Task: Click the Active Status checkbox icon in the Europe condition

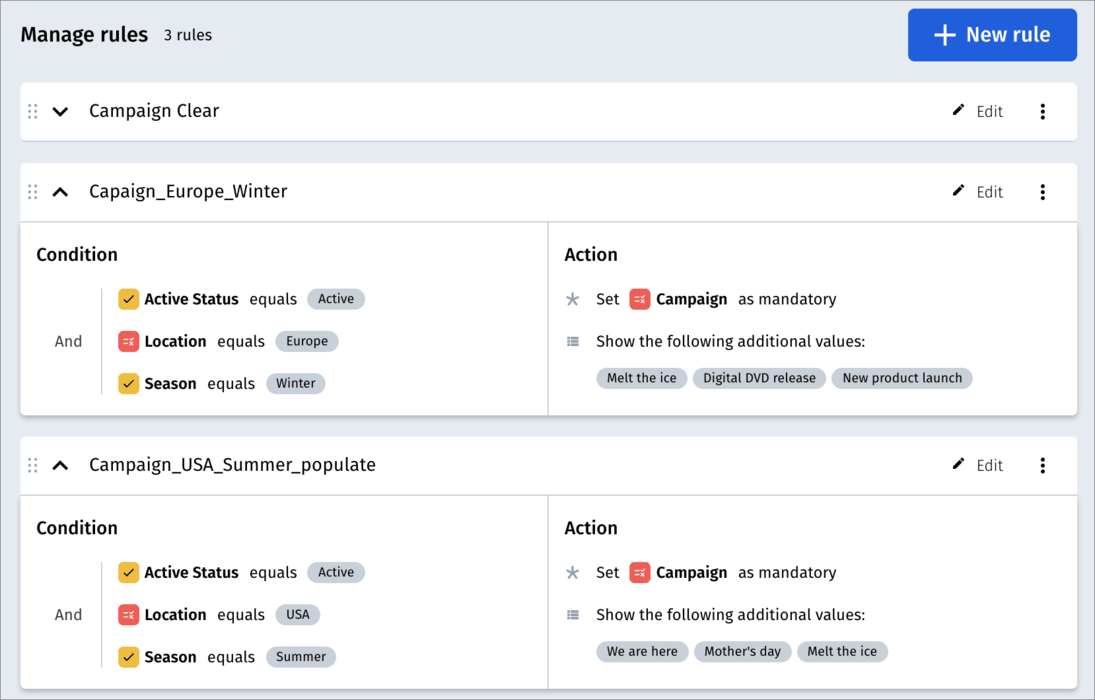Action: (128, 298)
